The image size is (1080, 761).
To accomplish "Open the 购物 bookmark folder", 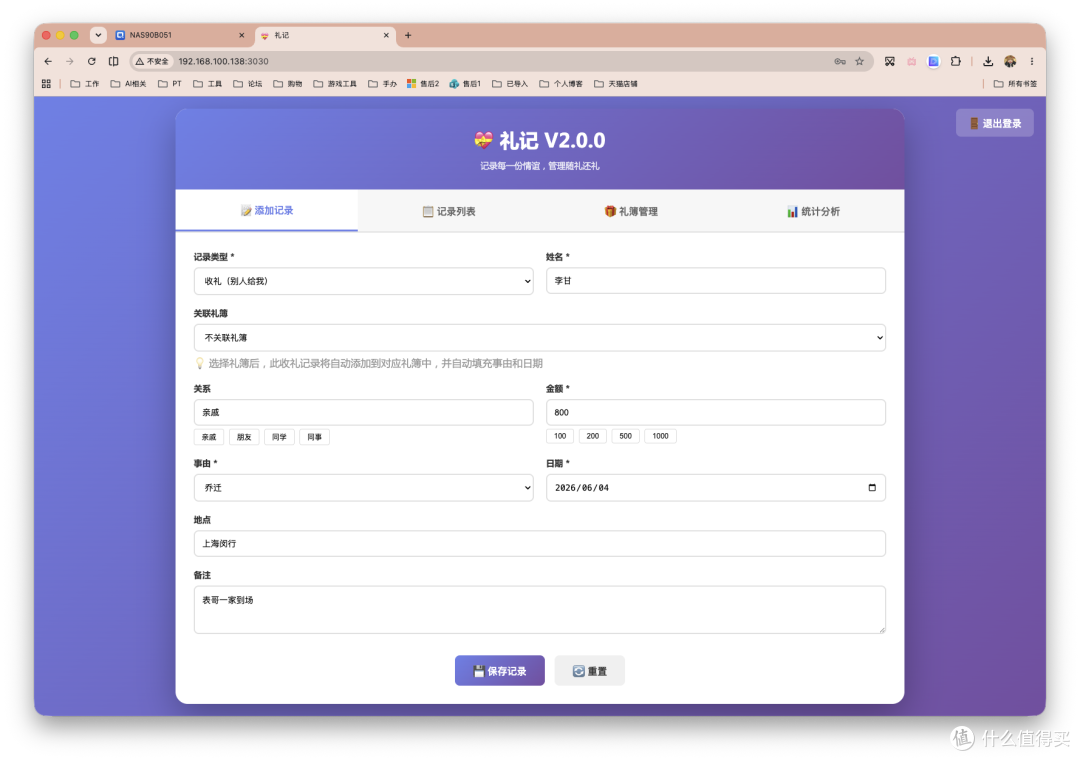I will [x=288, y=83].
